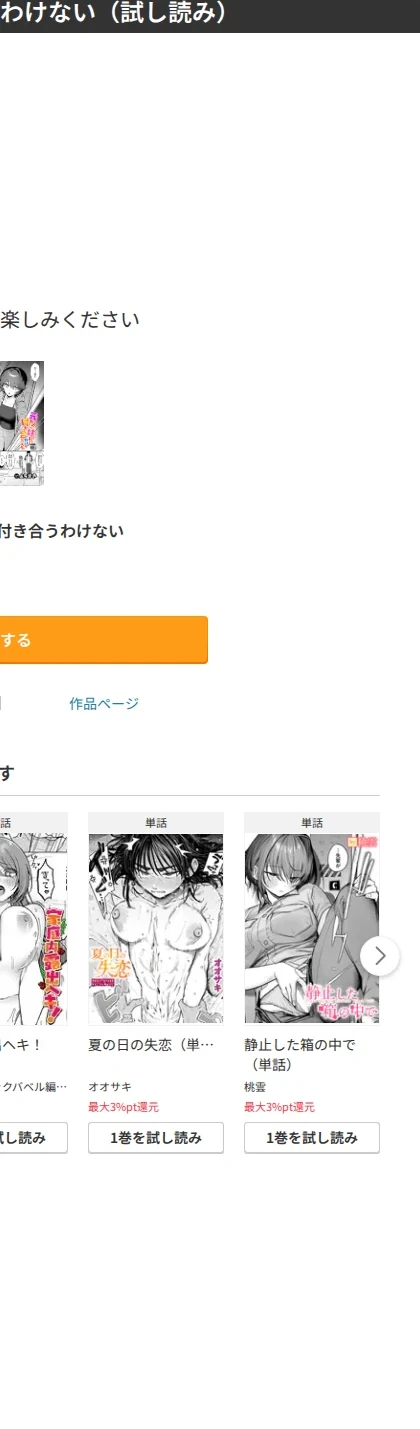Click the 単話 label above 静止した箱の中で
This screenshot has height=1429, width=420.
[312, 823]
